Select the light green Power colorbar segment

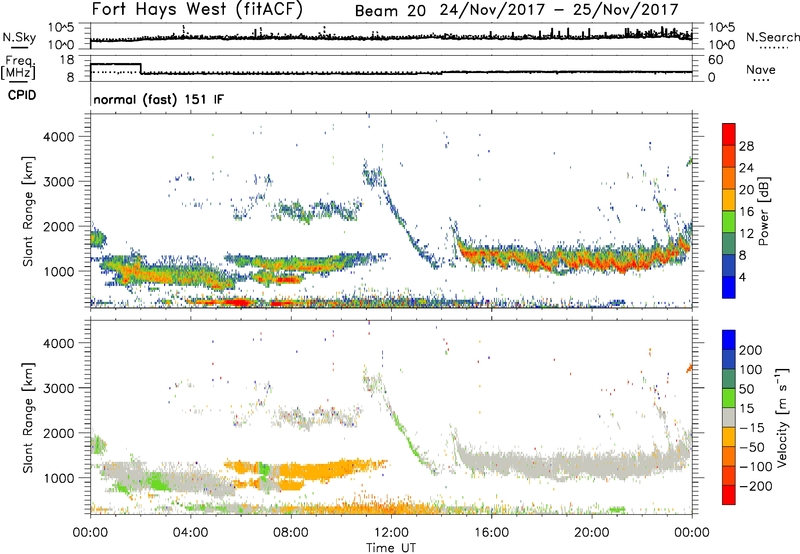[x=729, y=221]
